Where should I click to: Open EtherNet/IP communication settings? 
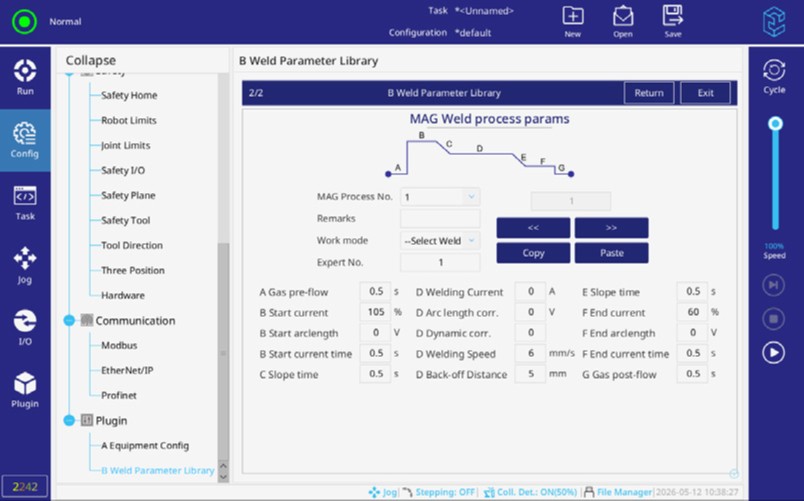click(127, 370)
